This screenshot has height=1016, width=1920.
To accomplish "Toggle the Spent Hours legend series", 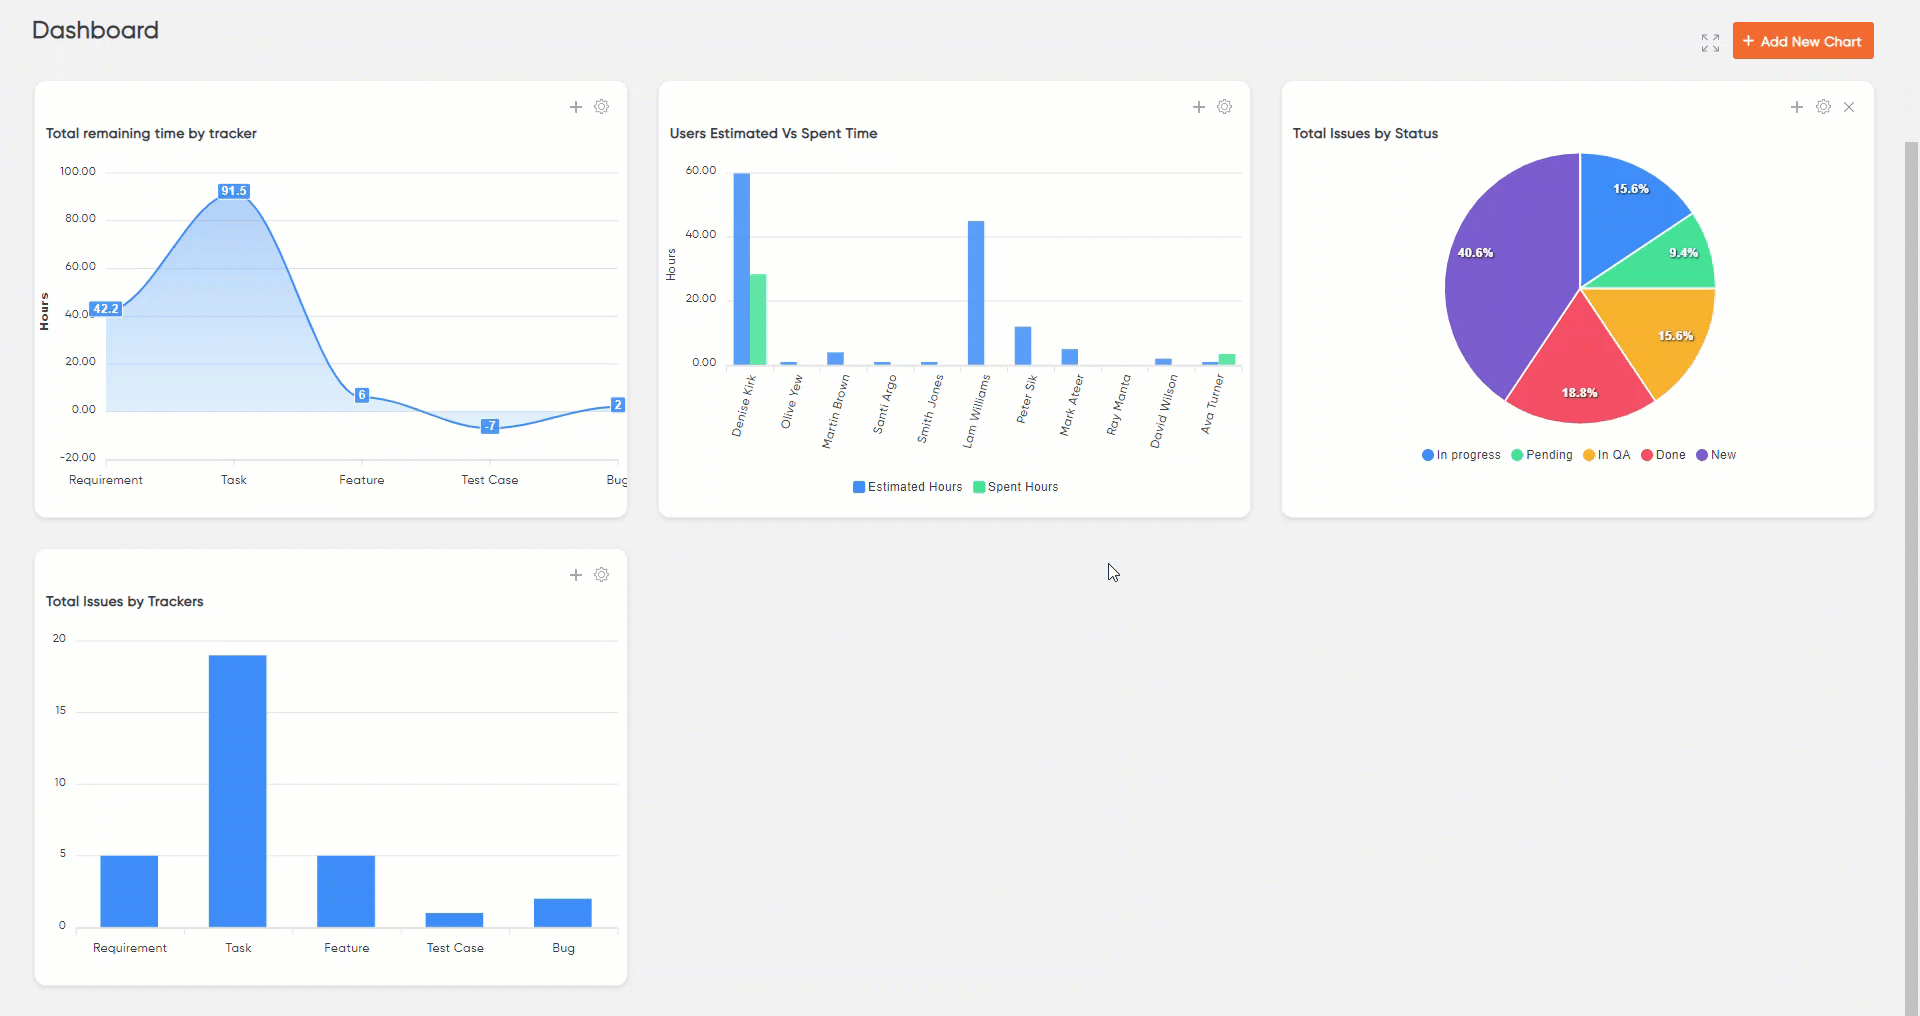I will 1015,487.
